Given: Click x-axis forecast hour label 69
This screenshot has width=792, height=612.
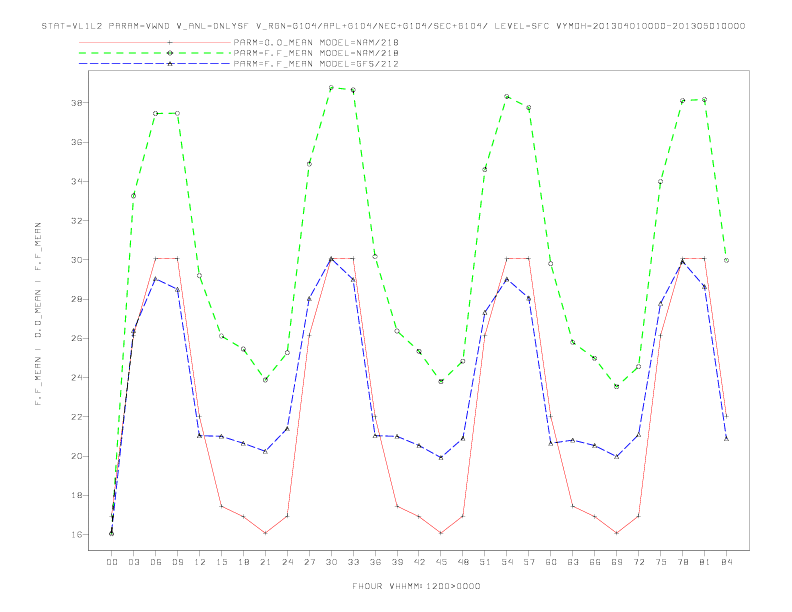Looking at the screenshot, I should click(617, 562).
